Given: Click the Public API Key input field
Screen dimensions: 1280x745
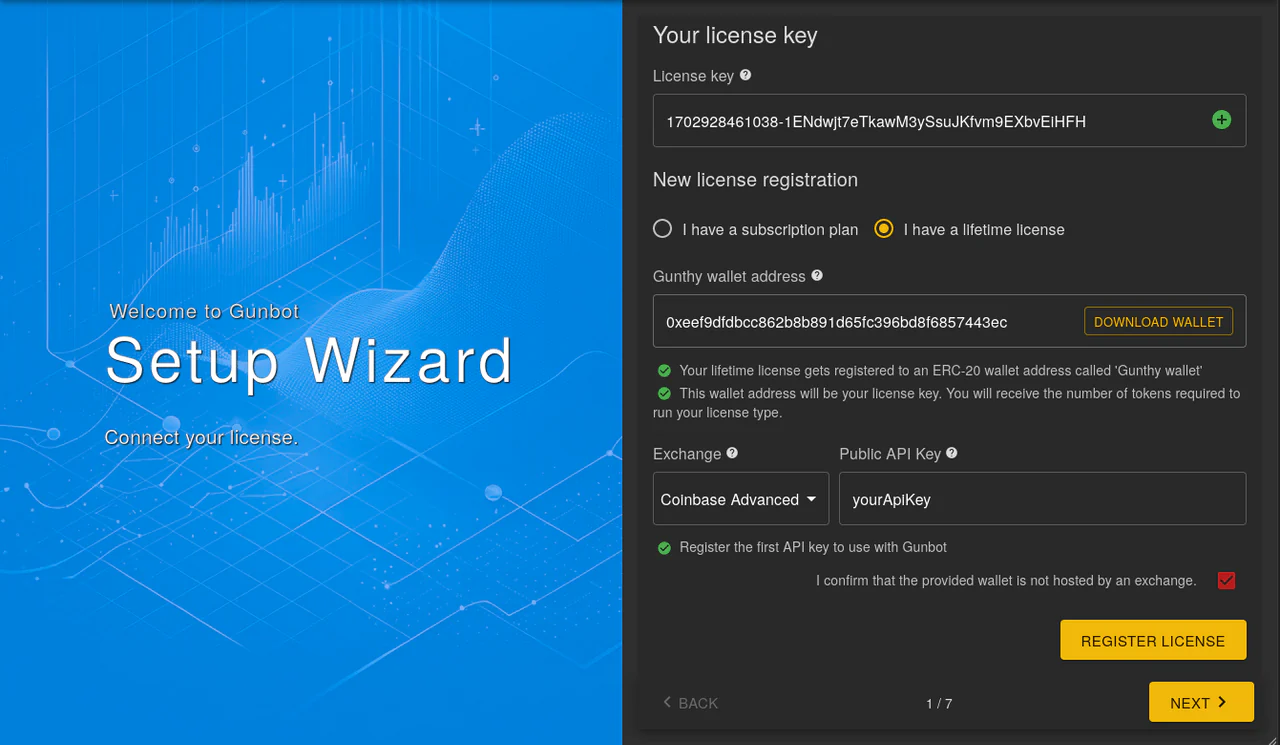Looking at the screenshot, I should [x=1042, y=499].
